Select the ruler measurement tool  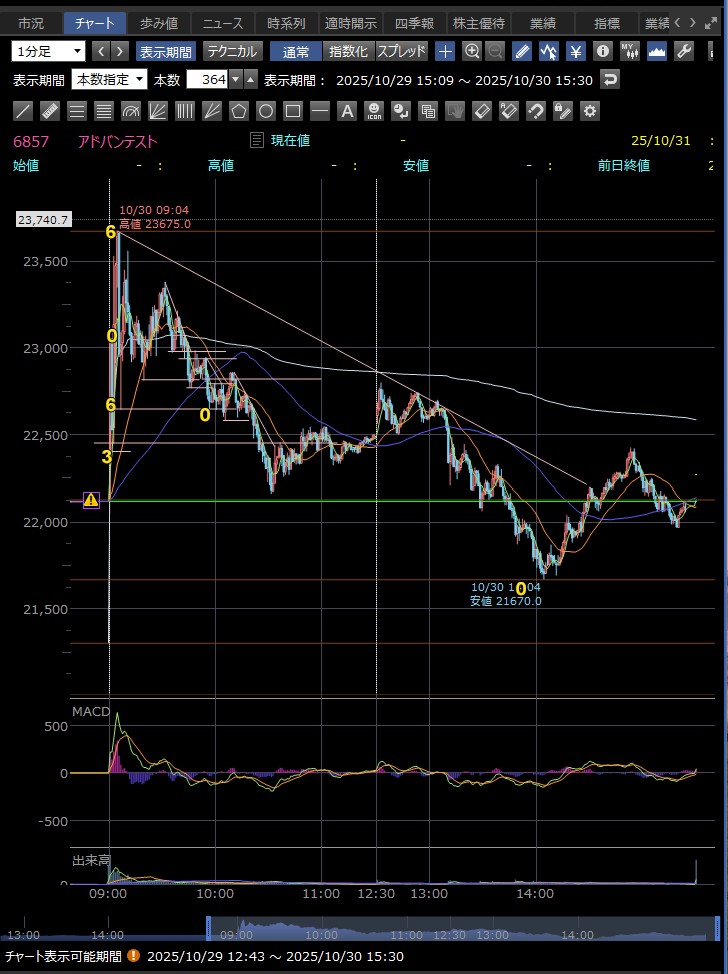(49, 111)
